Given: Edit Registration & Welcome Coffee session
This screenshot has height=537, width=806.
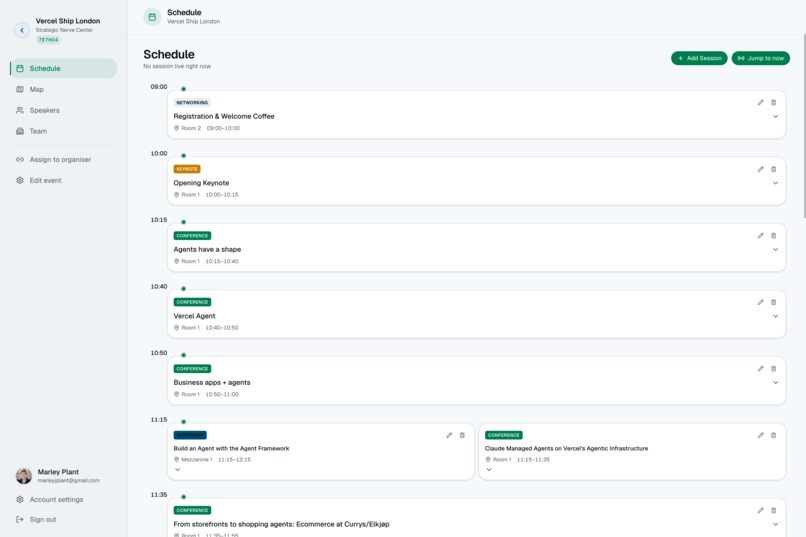Looking at the screenshot, I should pyautogui.click(x=760, y=103).
